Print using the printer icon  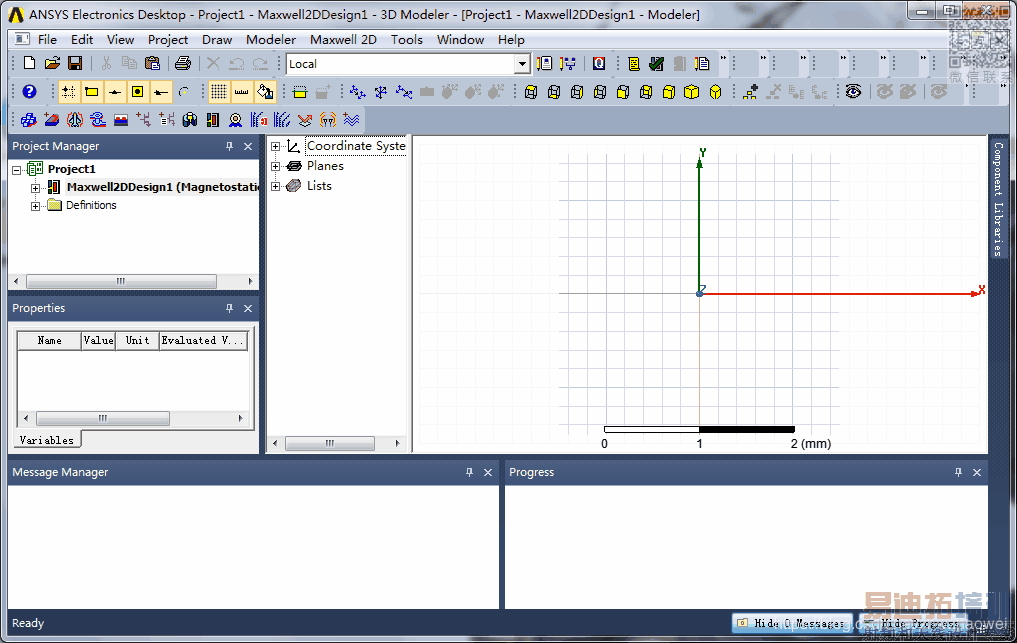(x=184, y=63)
